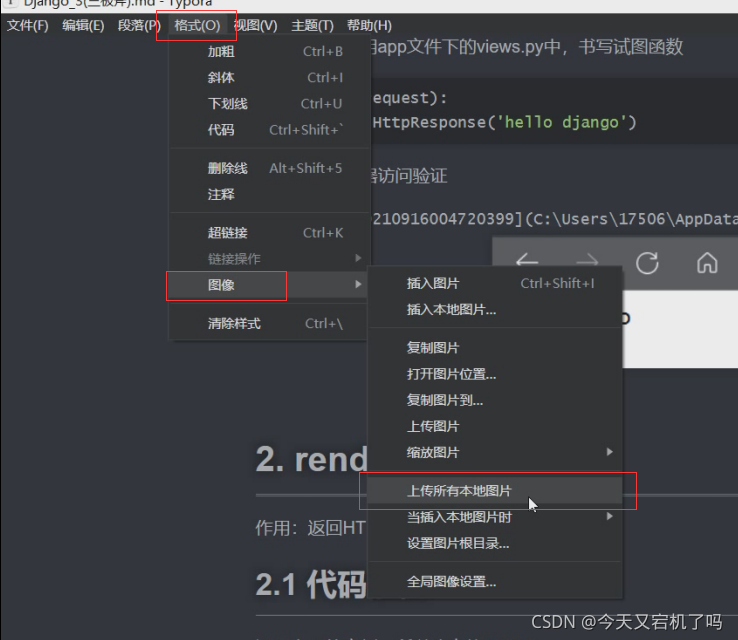Open the 主题(T) menu
The image size is (738, 640).
[x=312, y=25]
